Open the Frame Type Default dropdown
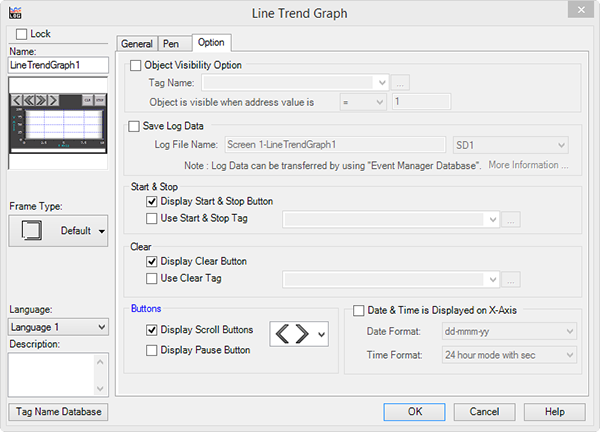Image resolution: width=600 pixels, height=432 pixels. click(x=58, y=231)
